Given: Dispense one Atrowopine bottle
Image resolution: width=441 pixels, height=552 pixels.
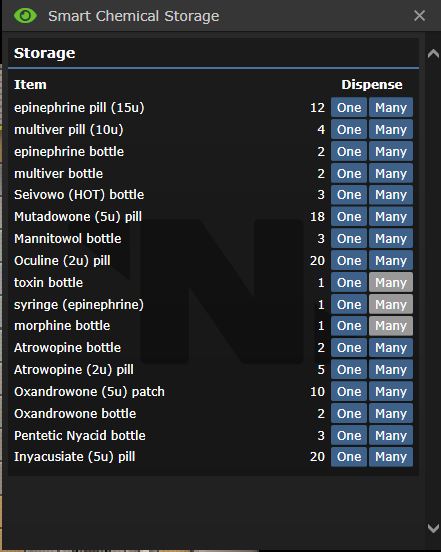Looking at the screenshot, I should [x=349, y=347].
